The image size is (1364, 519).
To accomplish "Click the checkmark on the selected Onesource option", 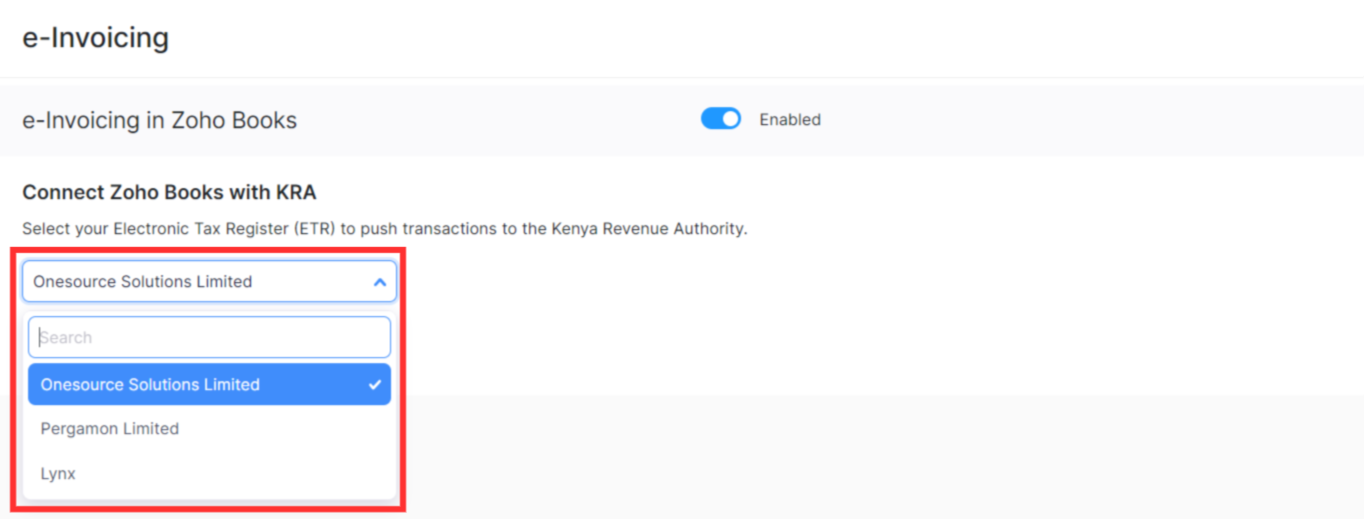I will tap(374, 385).
